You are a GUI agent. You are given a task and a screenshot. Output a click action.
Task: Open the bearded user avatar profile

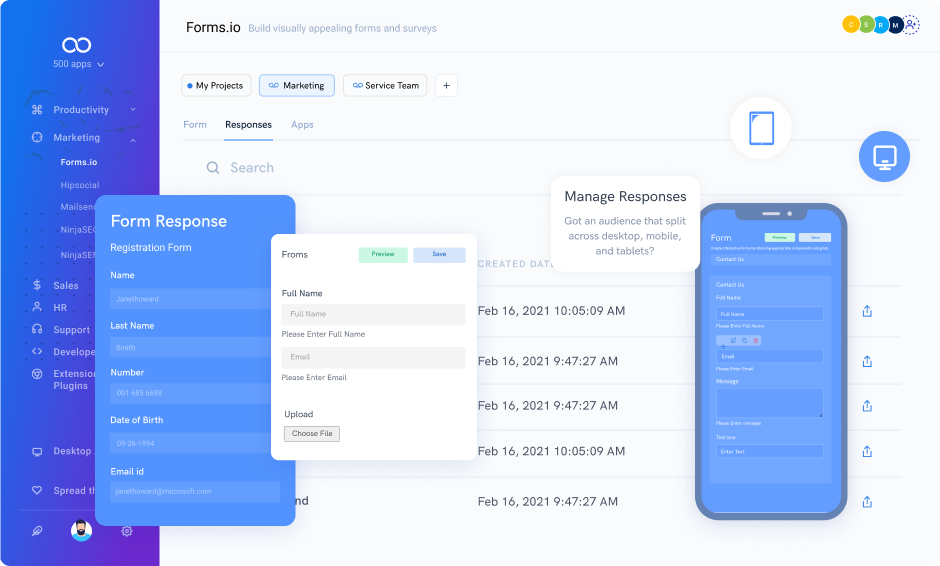click(82, 531)
